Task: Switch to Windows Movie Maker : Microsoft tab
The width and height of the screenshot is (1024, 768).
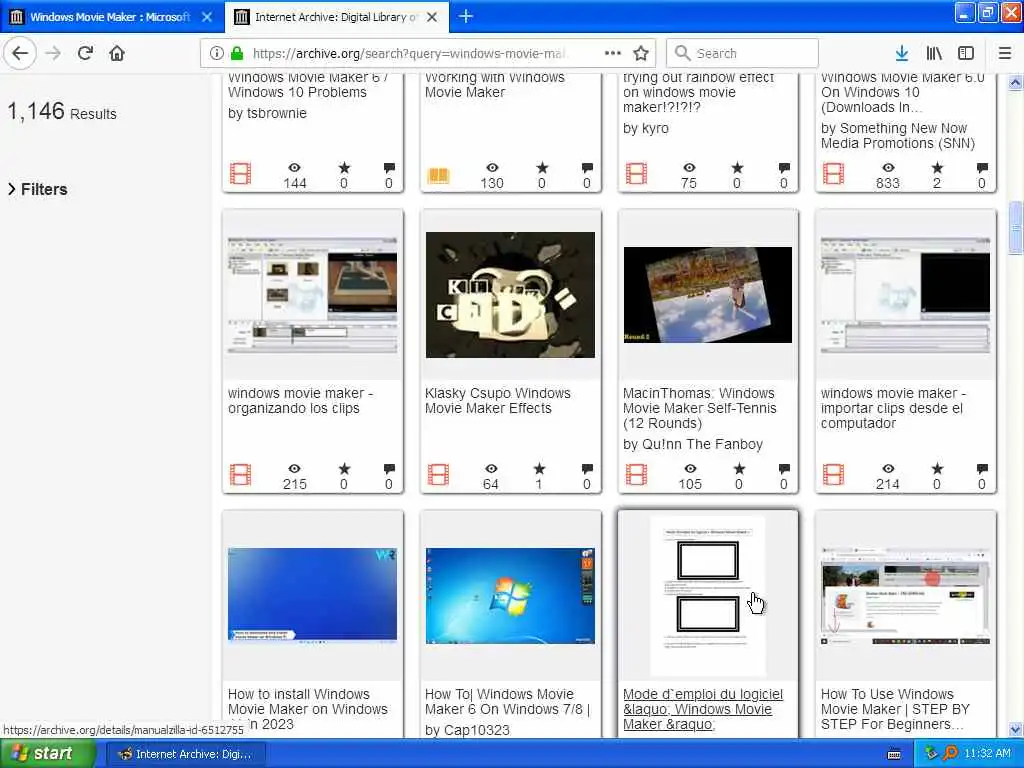Action: 111,17
